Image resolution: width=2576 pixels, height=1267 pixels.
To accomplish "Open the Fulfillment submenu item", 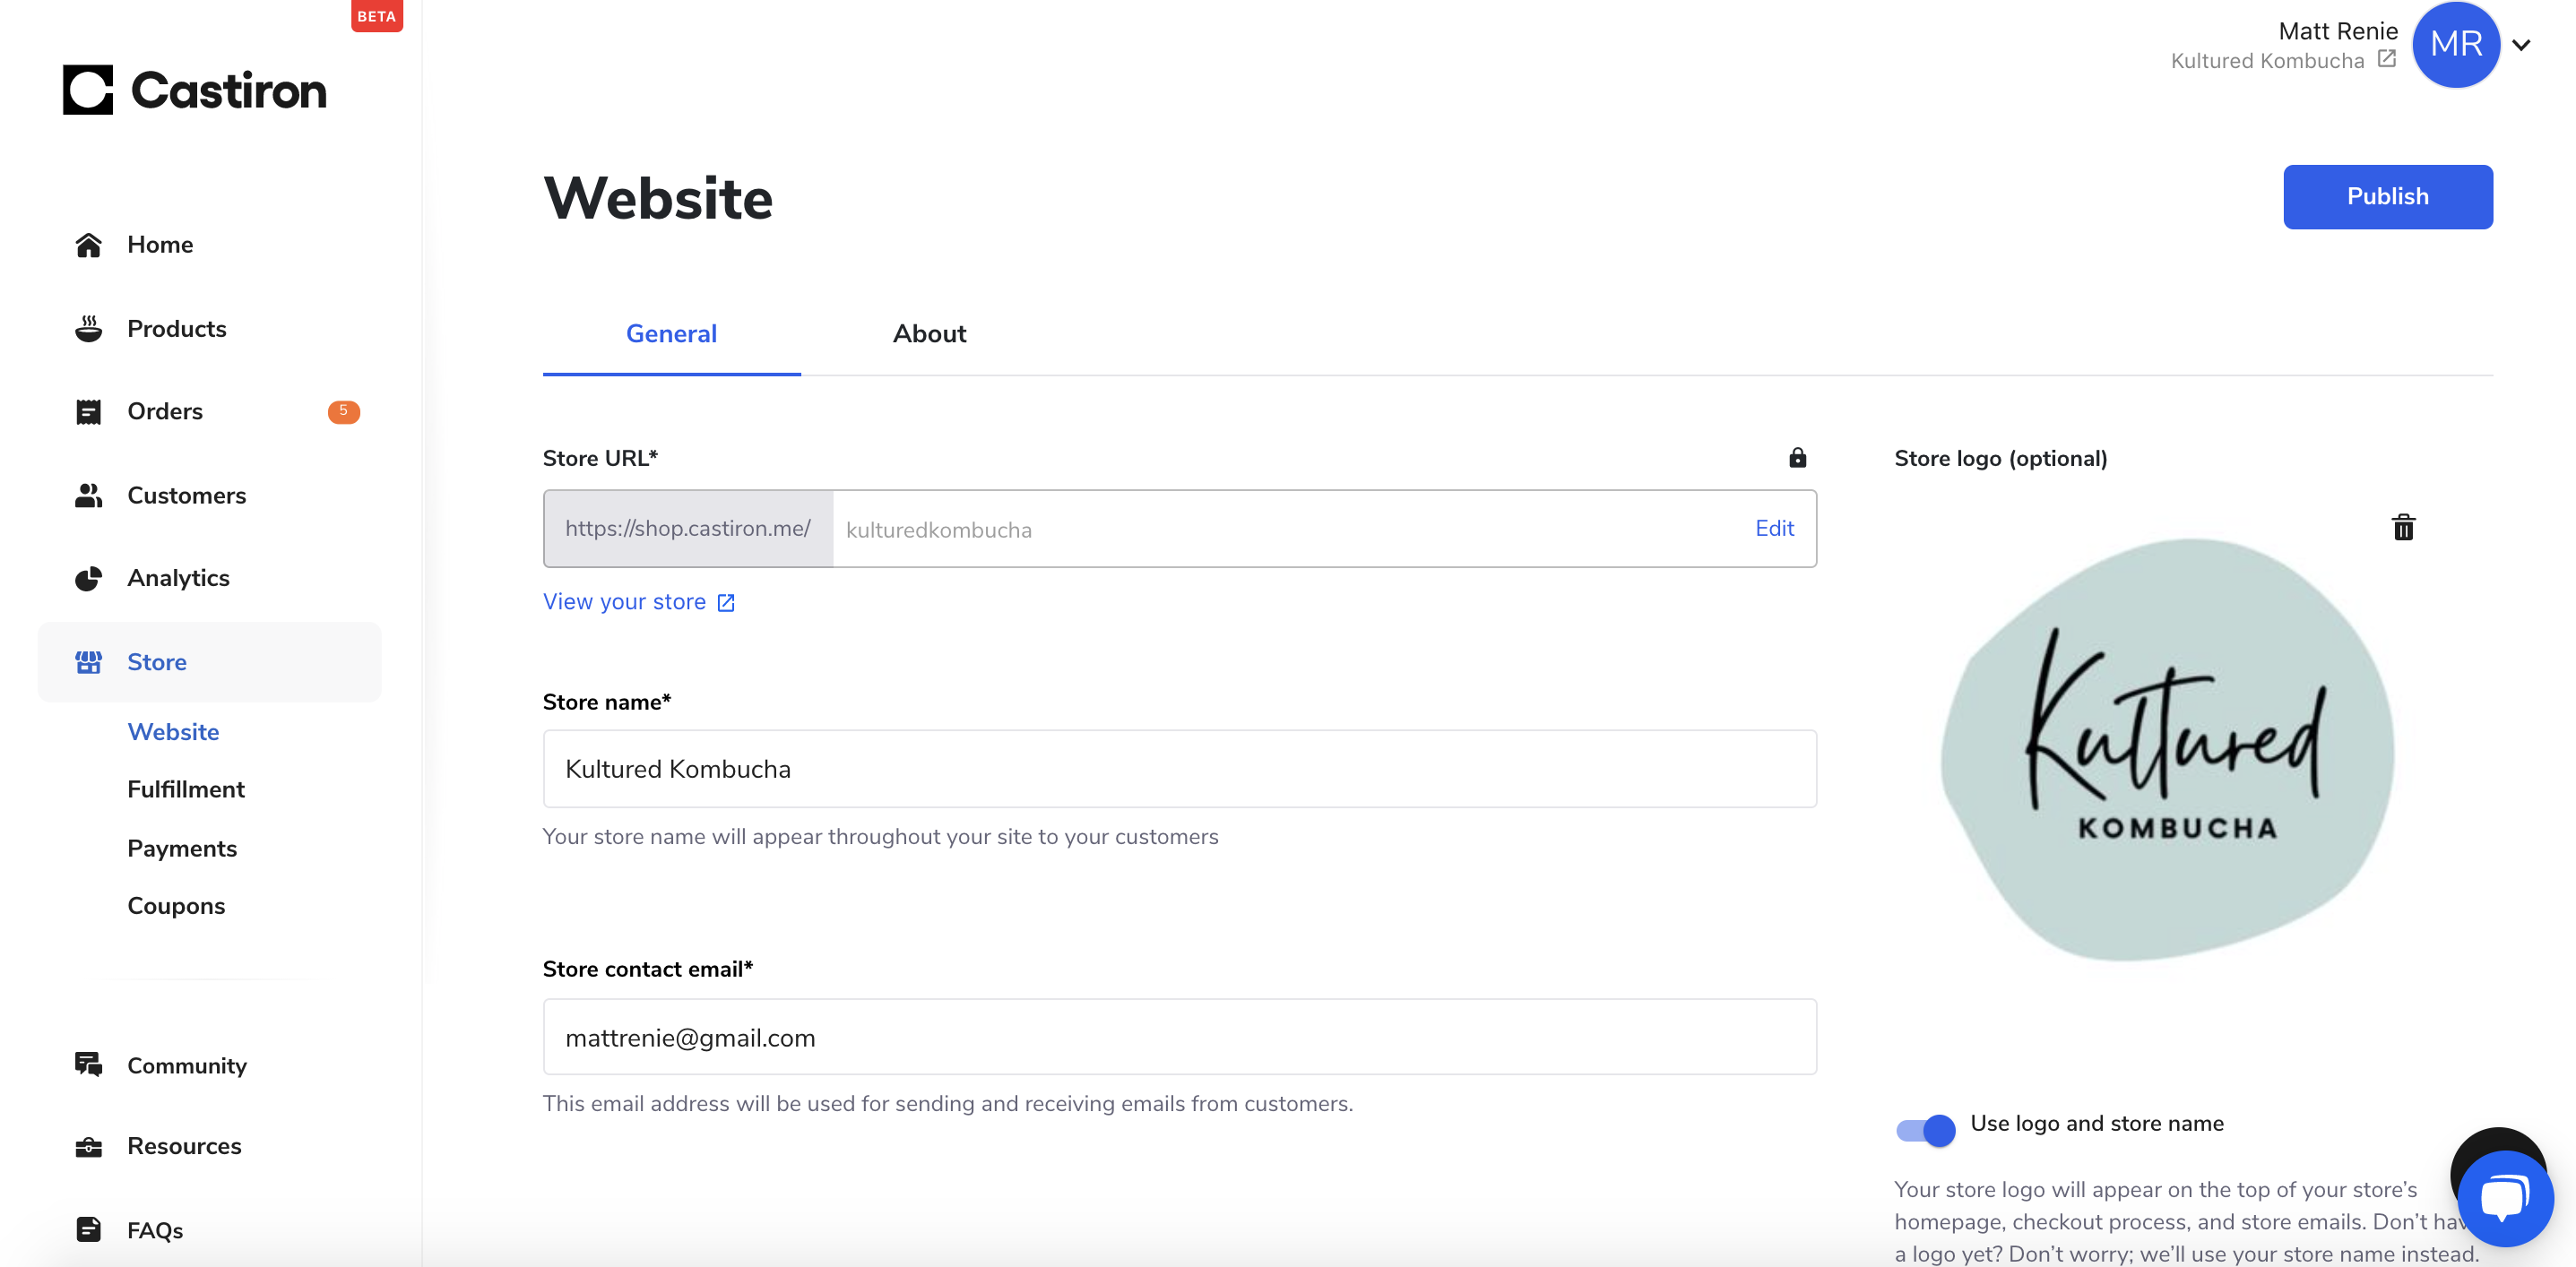I will point(185,789).
